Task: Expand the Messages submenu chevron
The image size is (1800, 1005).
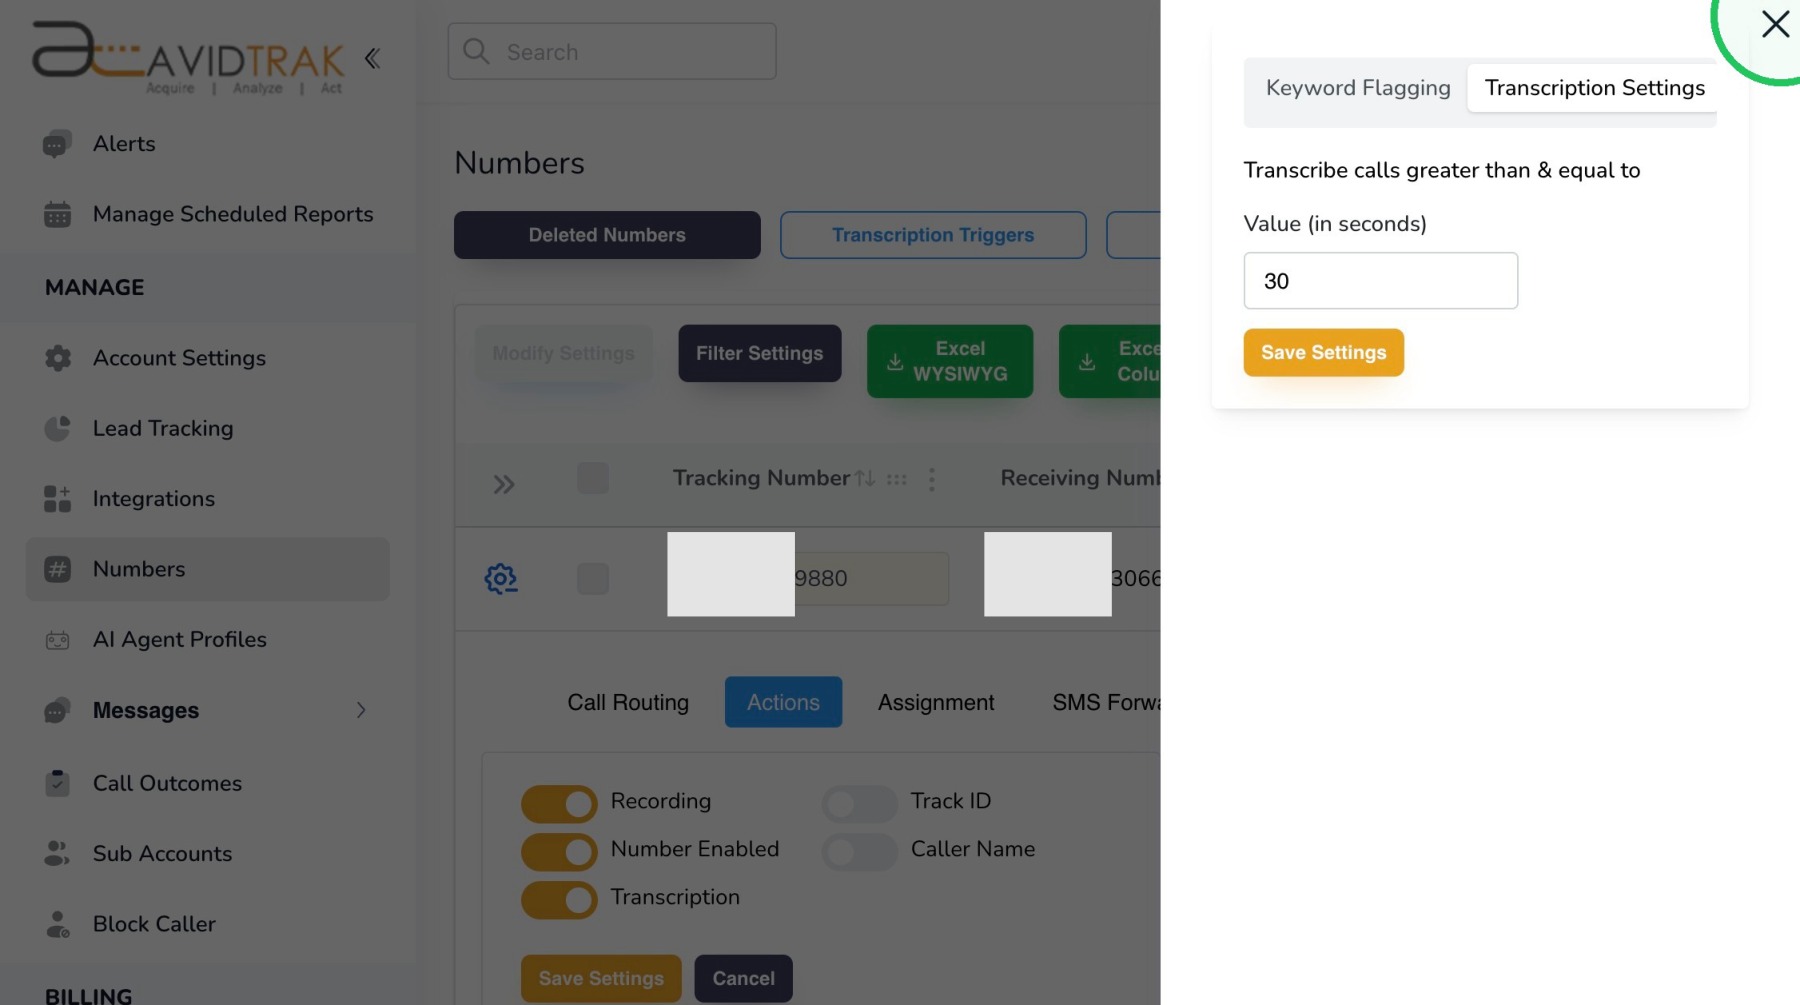Action: click(x=361, y=710)
